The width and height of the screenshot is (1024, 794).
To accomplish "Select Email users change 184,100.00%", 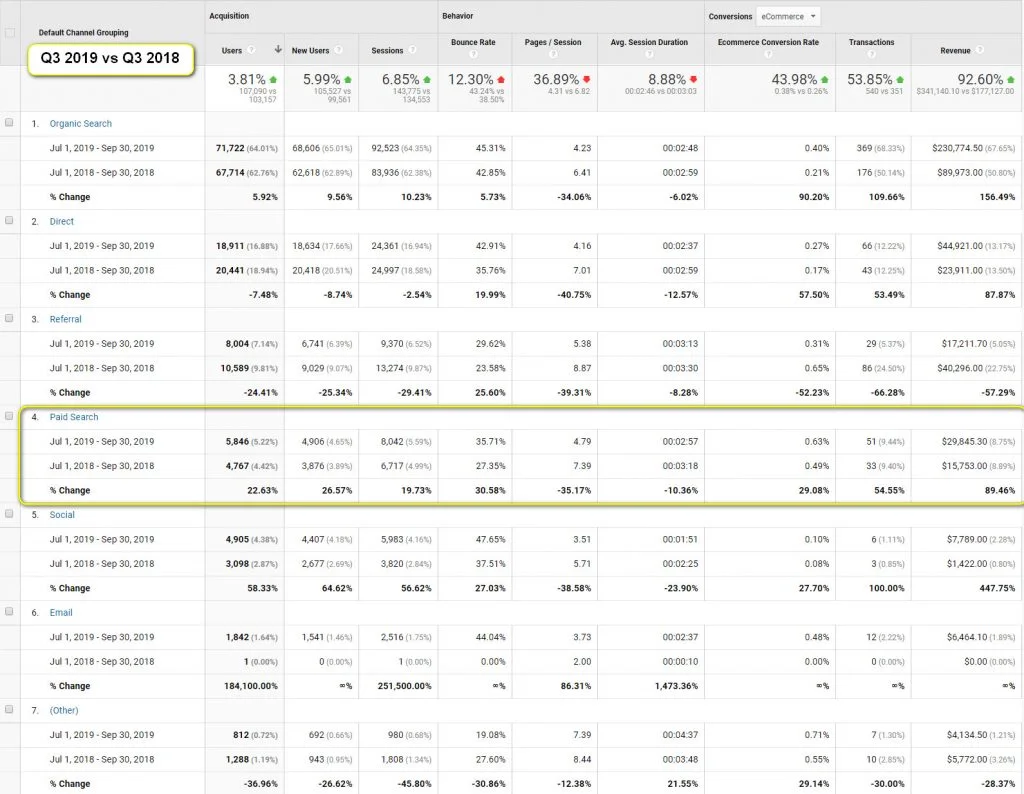I will click(x=251, y=686).
